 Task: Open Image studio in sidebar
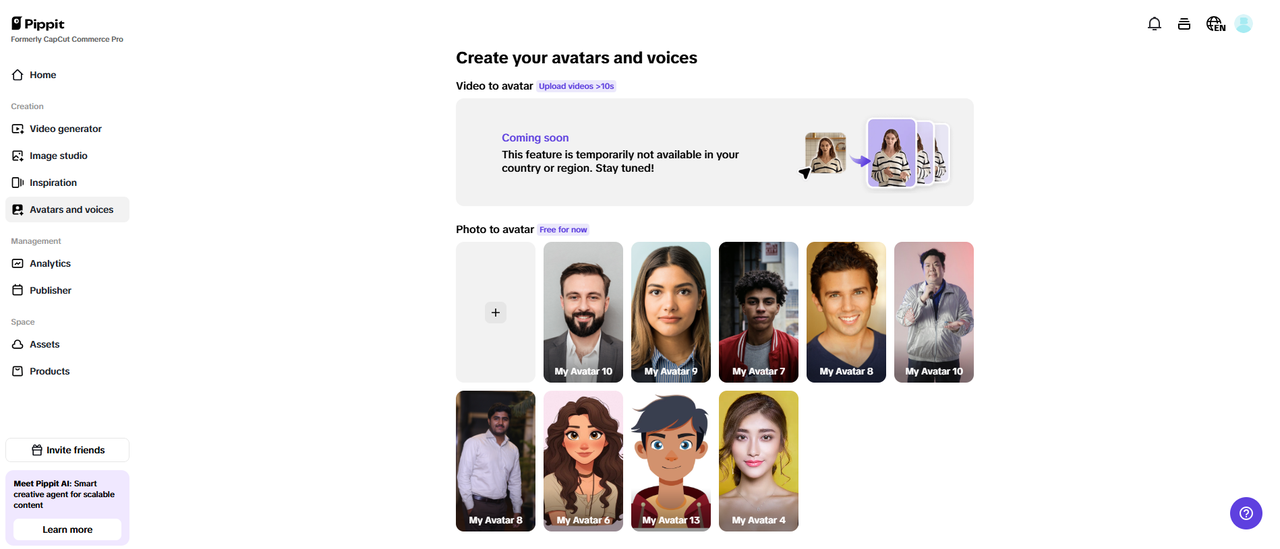[58, 156]
